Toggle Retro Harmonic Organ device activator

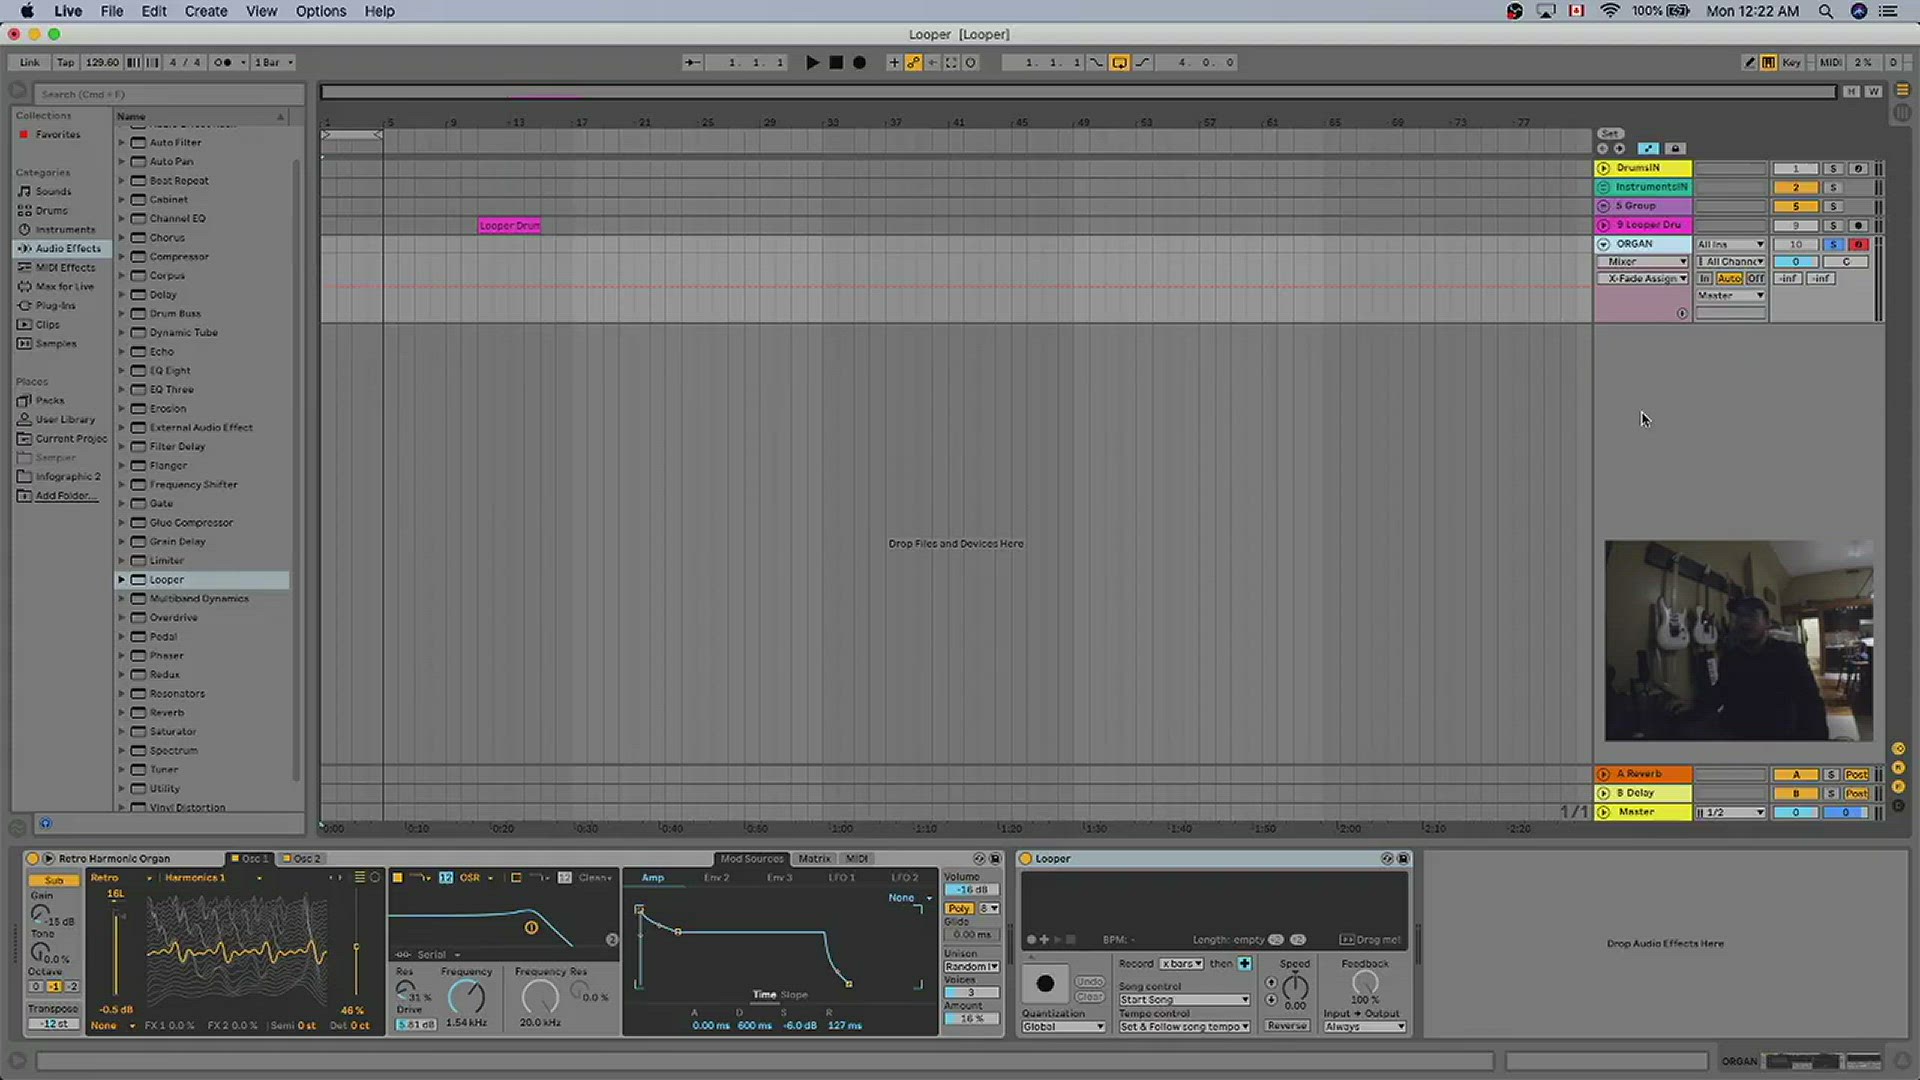[32, 859]
